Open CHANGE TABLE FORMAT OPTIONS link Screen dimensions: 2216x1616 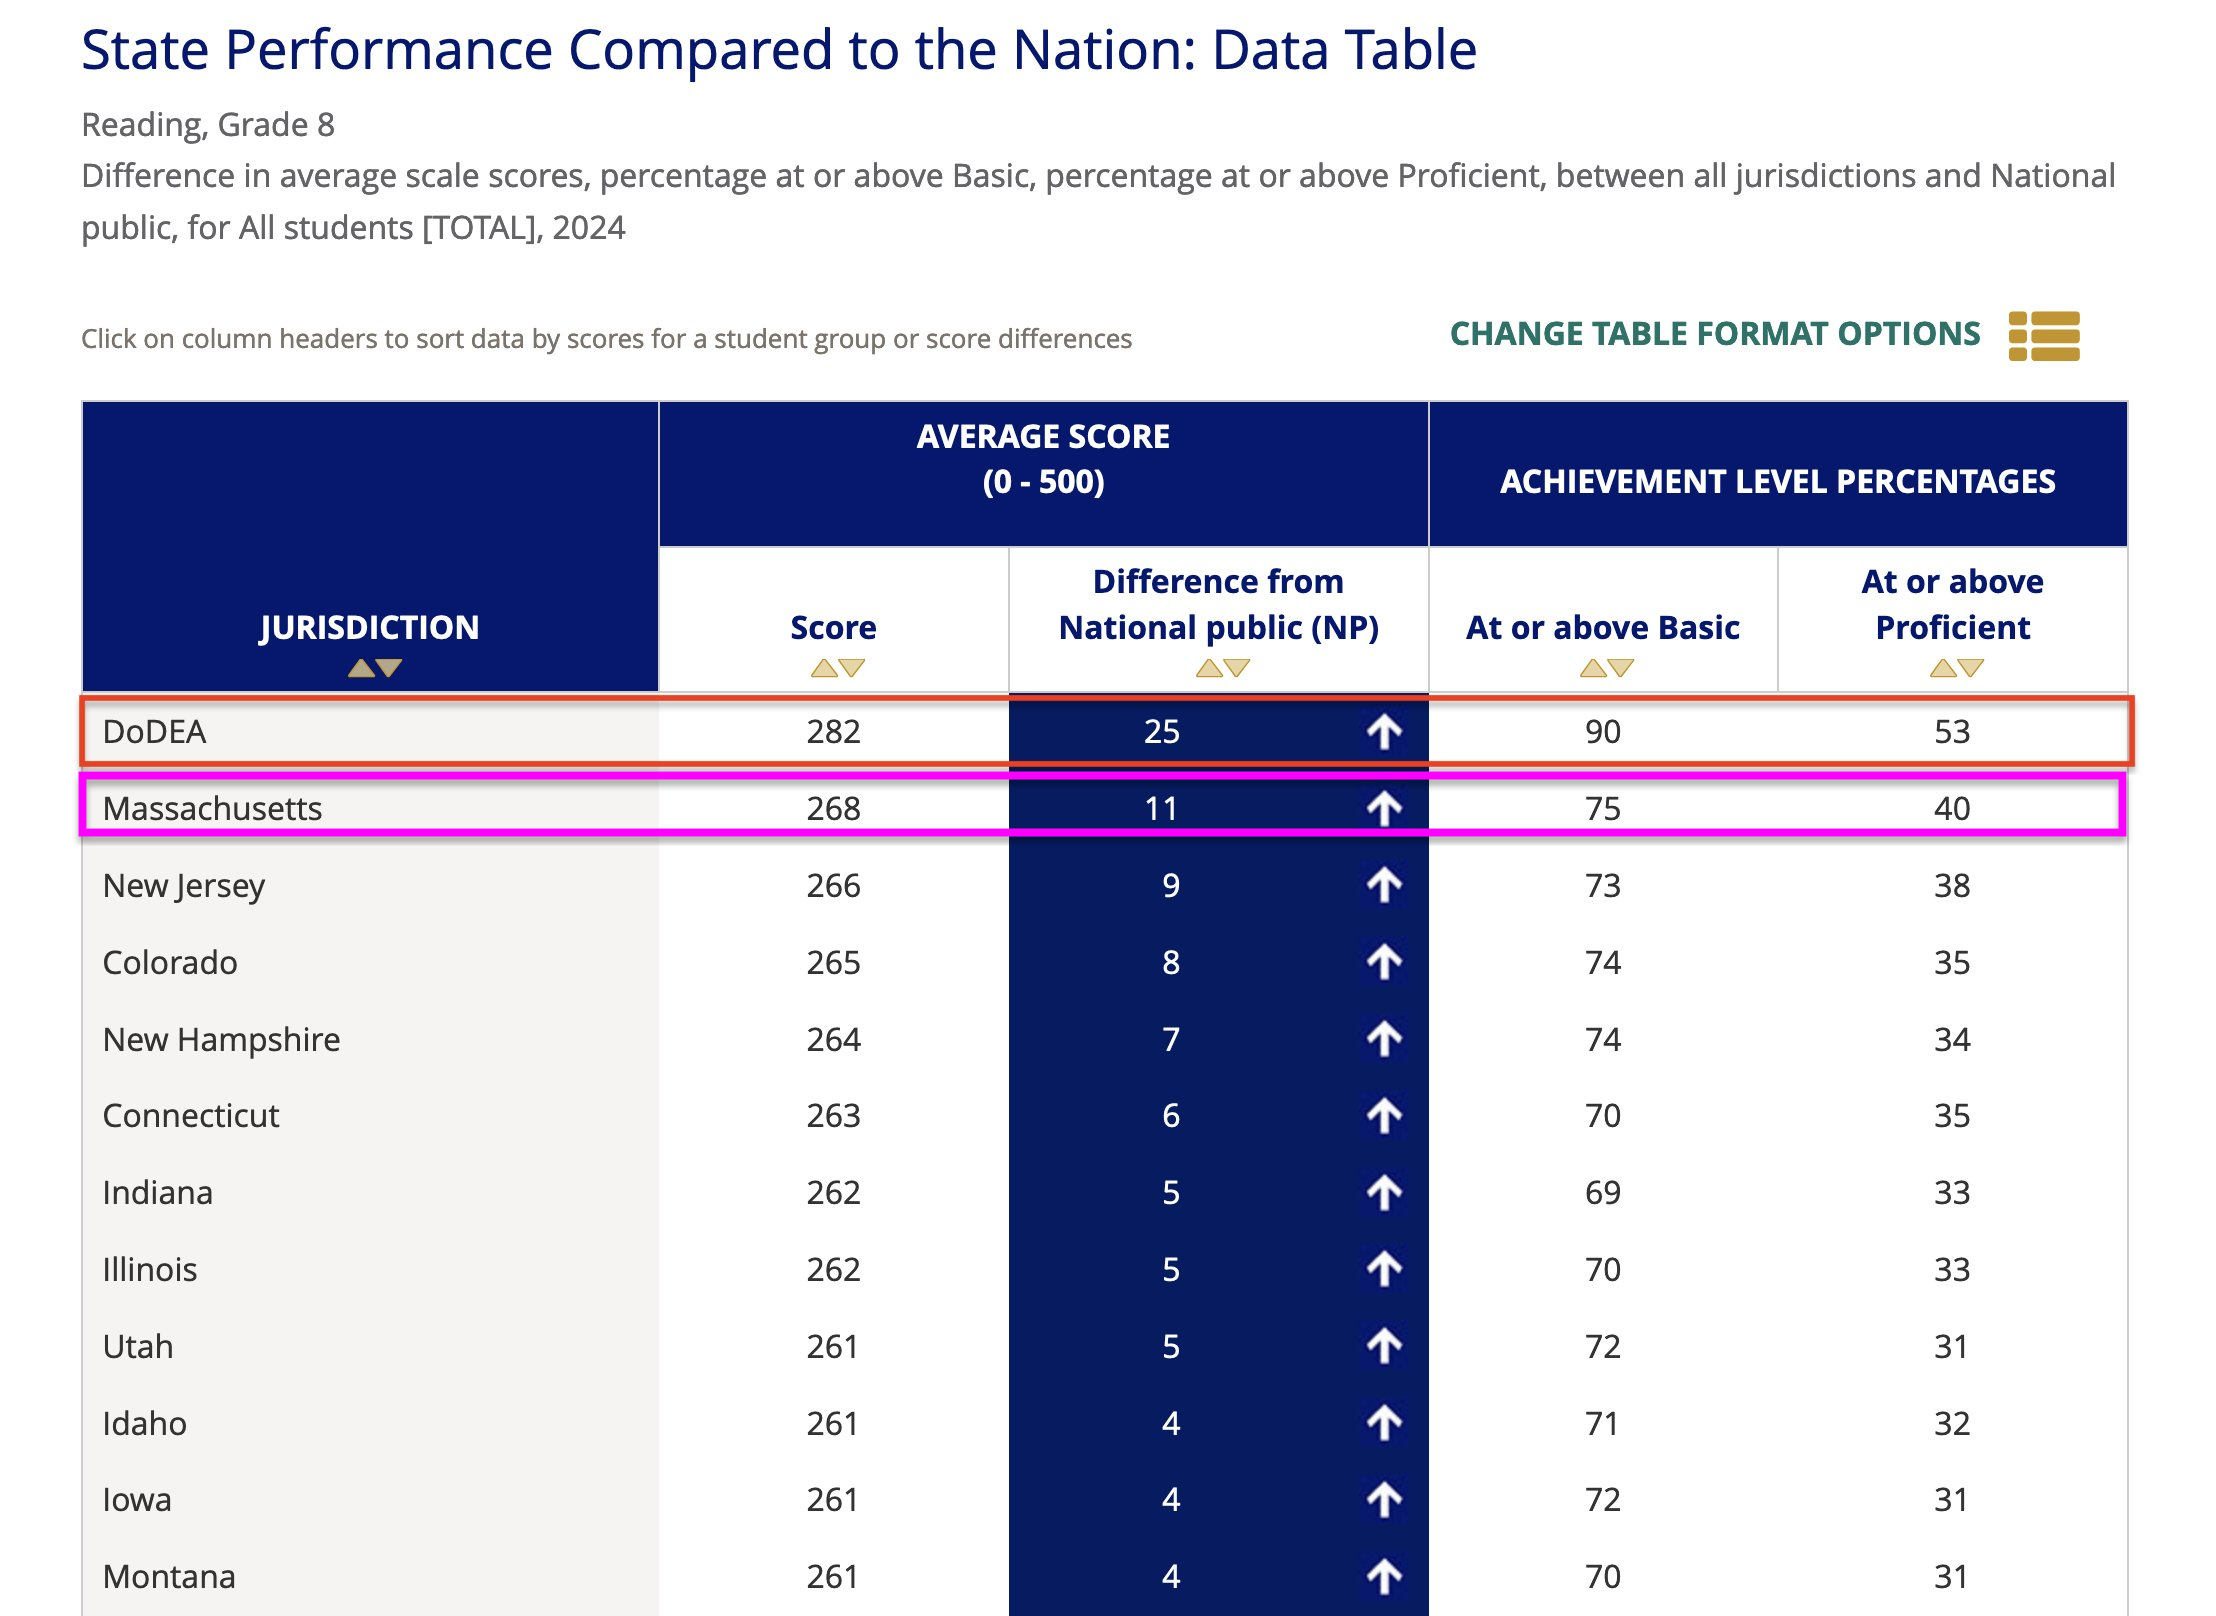(1714, 334)
